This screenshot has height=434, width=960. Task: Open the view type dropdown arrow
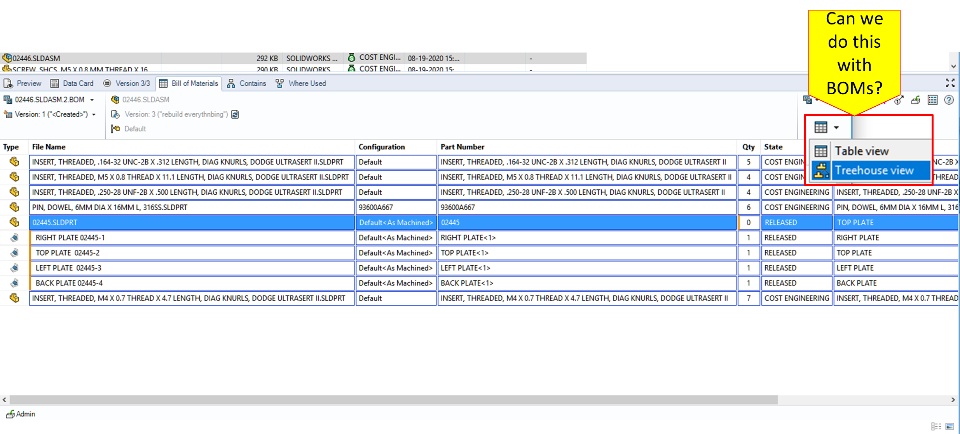click(836, 127)
